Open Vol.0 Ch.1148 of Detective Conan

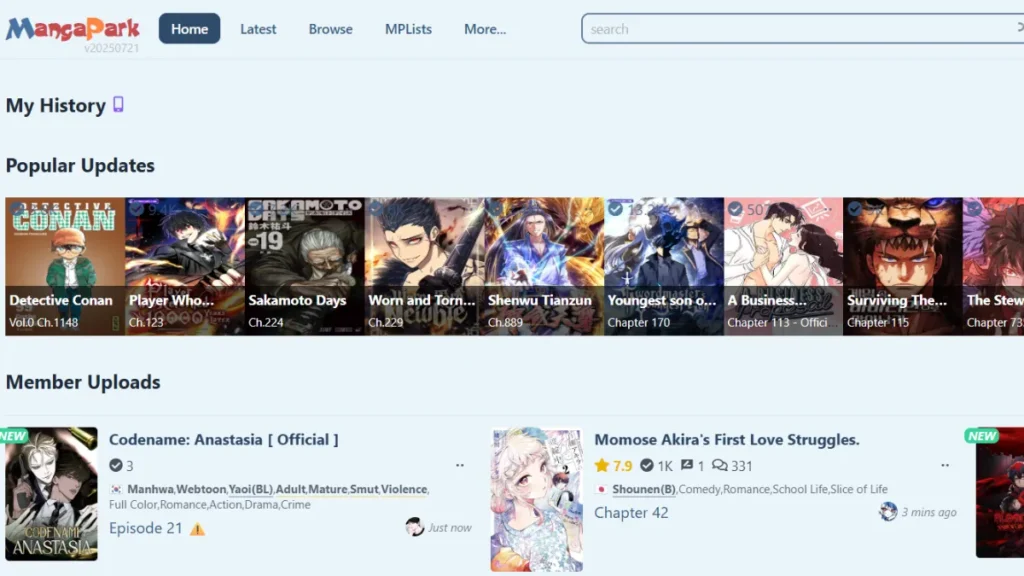[x=45, y=322]
